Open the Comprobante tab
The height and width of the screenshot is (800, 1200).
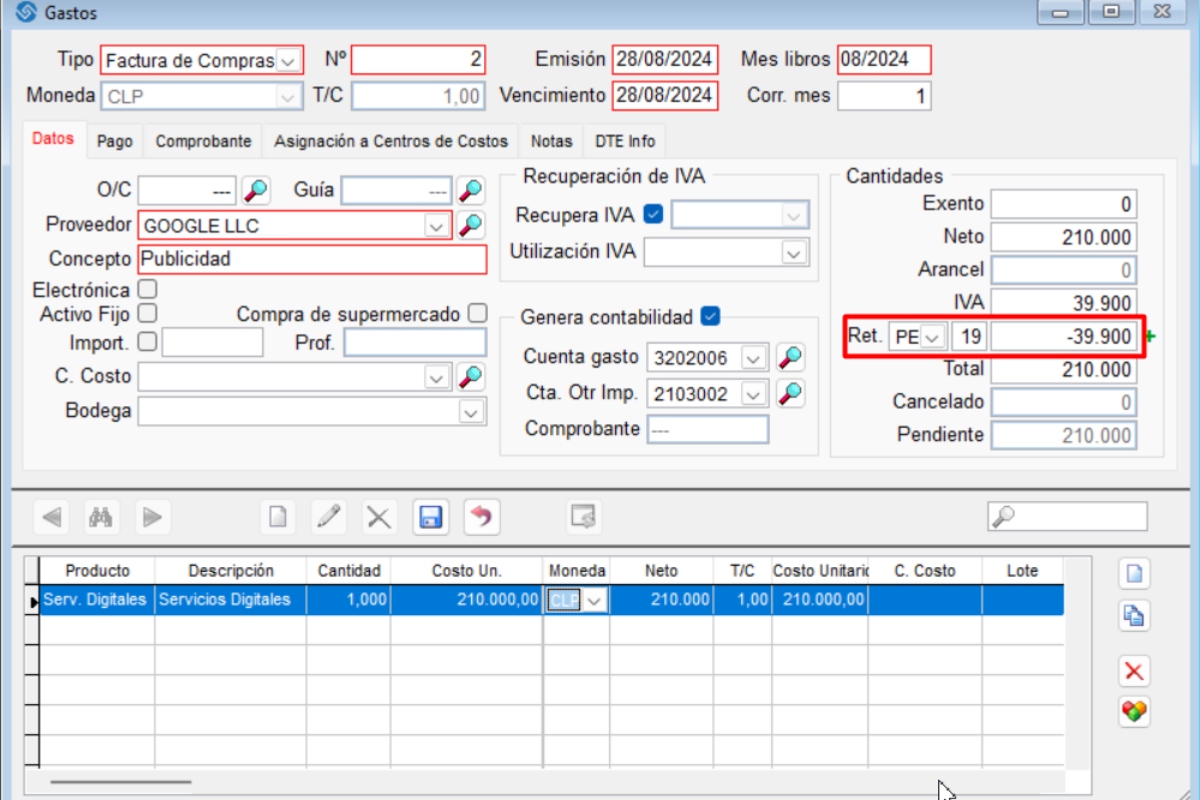click(x=203, y=142)
